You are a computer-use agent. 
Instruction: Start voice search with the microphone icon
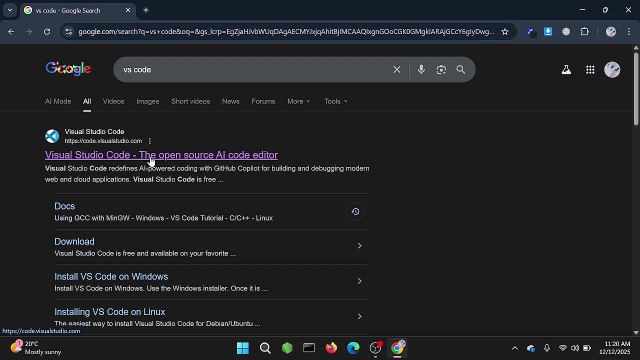pyautogui.click(x=421, y=69)
